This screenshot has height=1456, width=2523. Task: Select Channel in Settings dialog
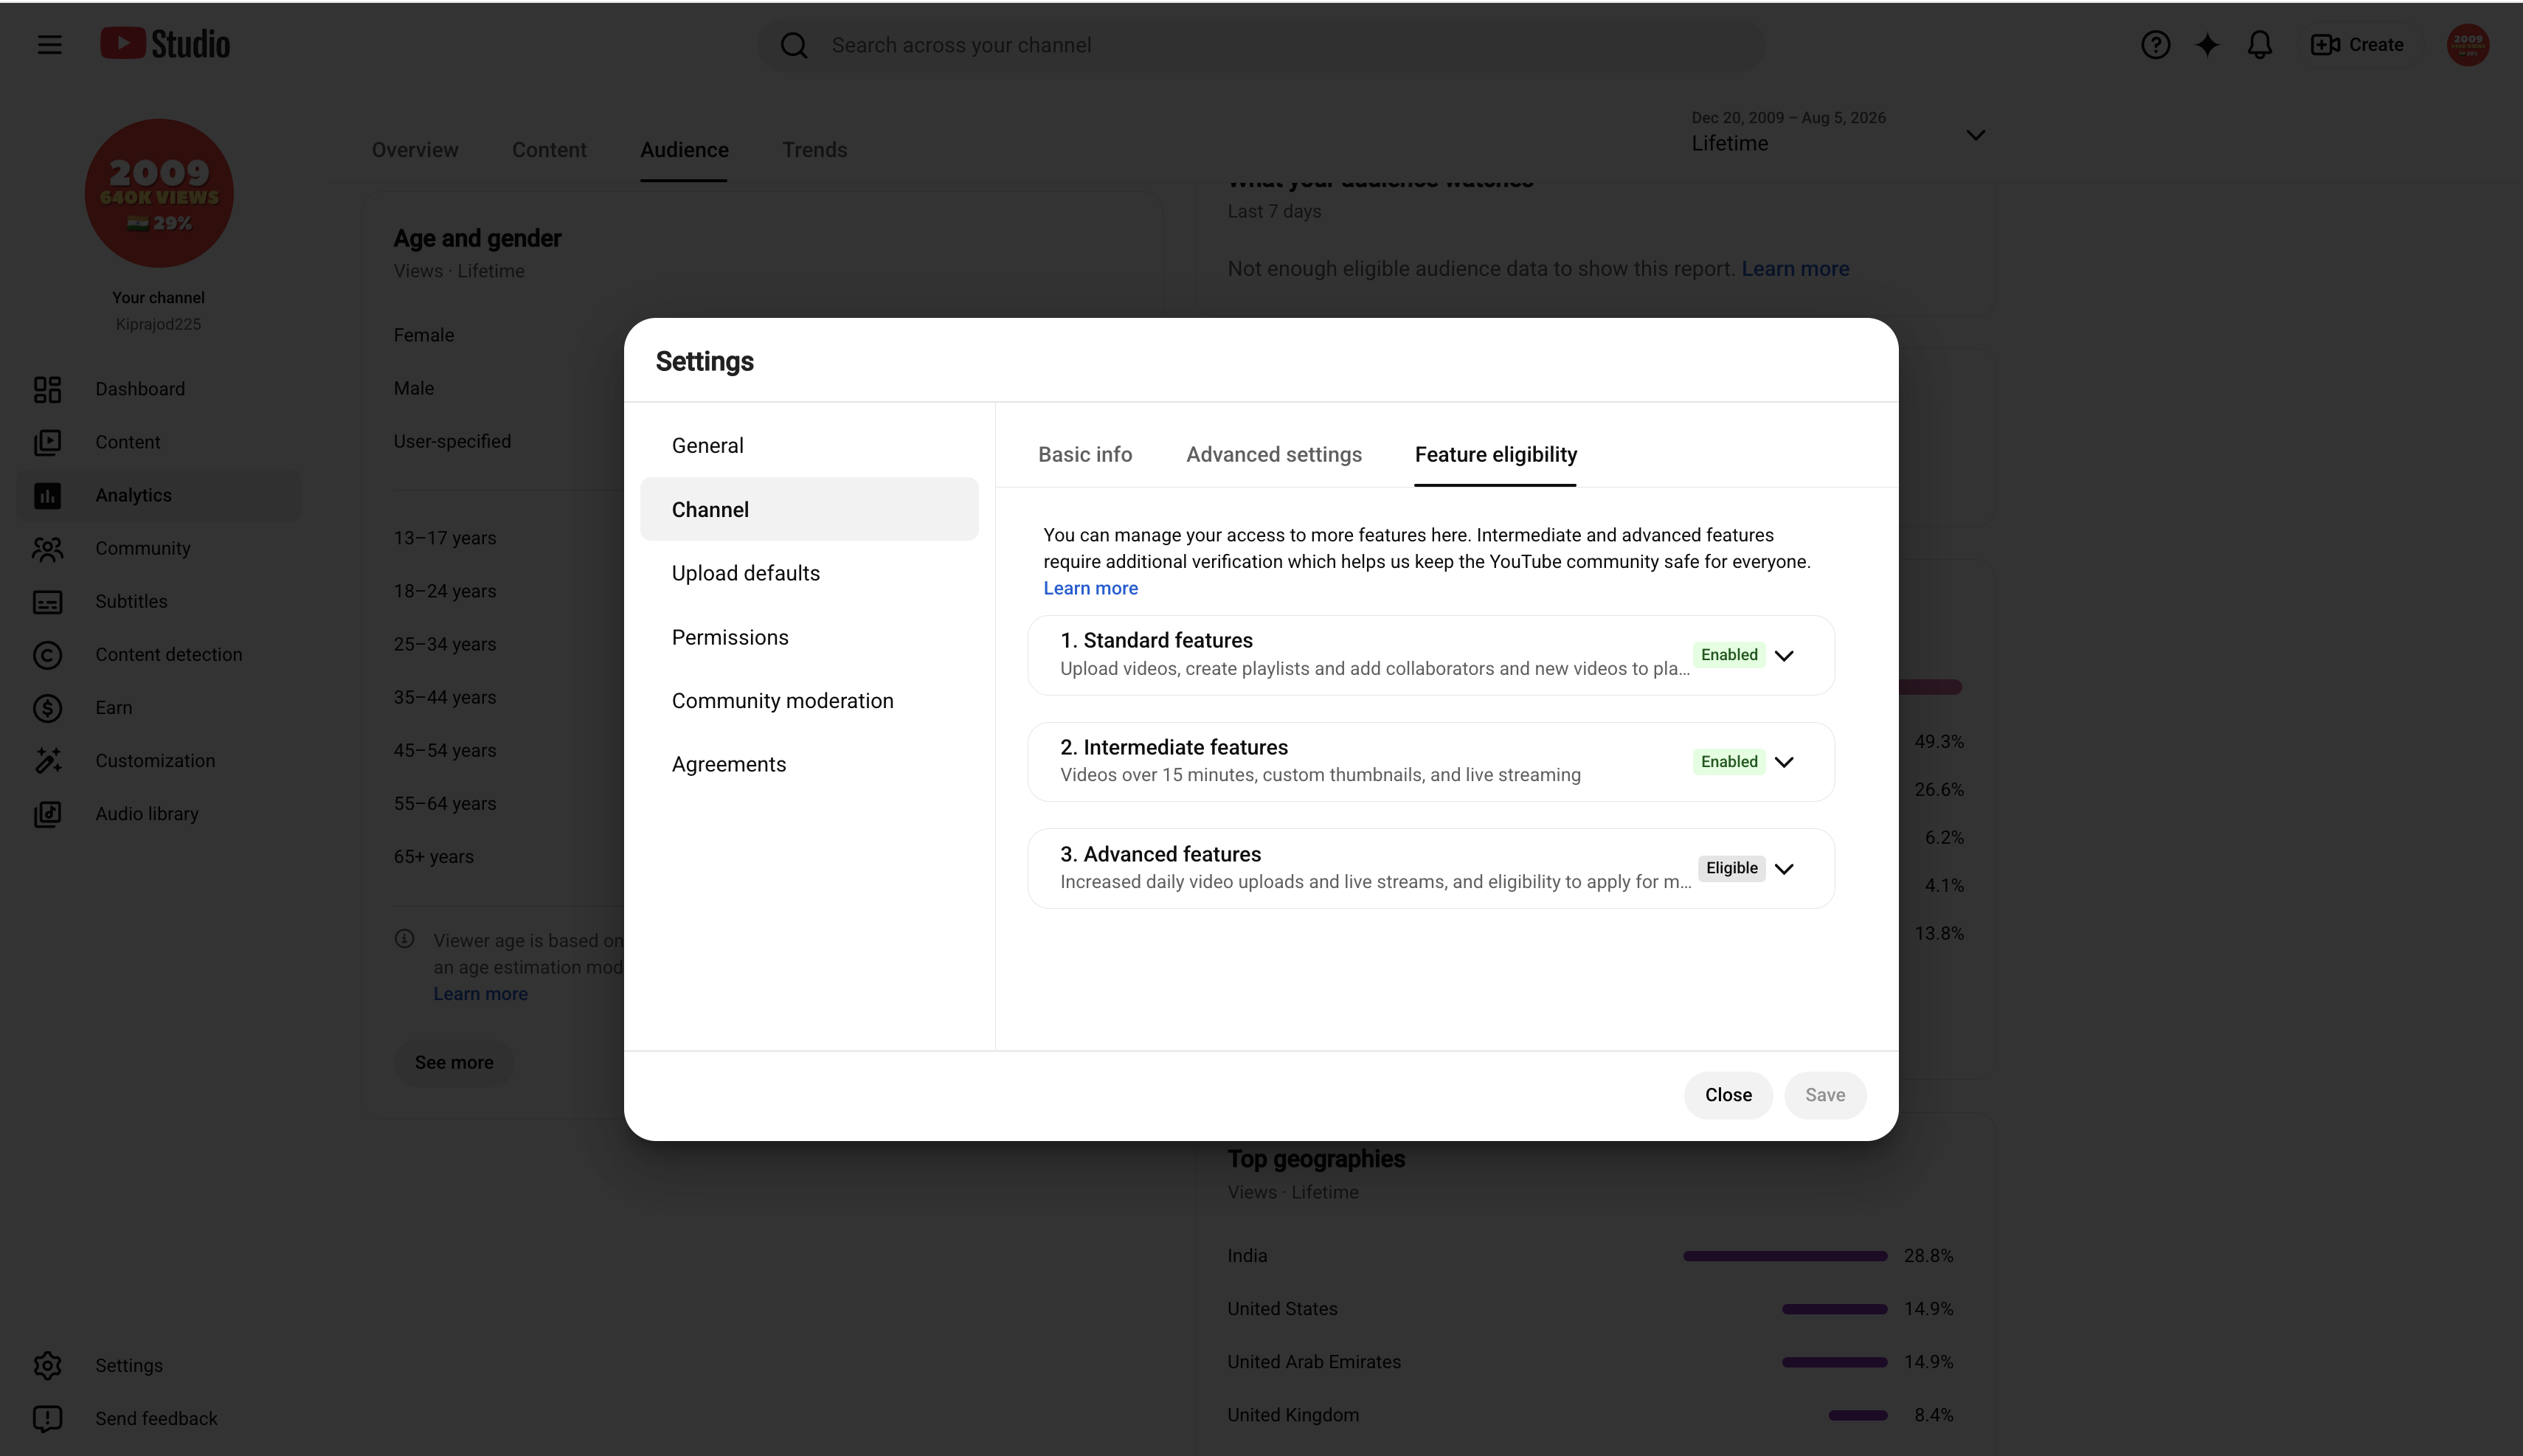click(x=809, y=510)
